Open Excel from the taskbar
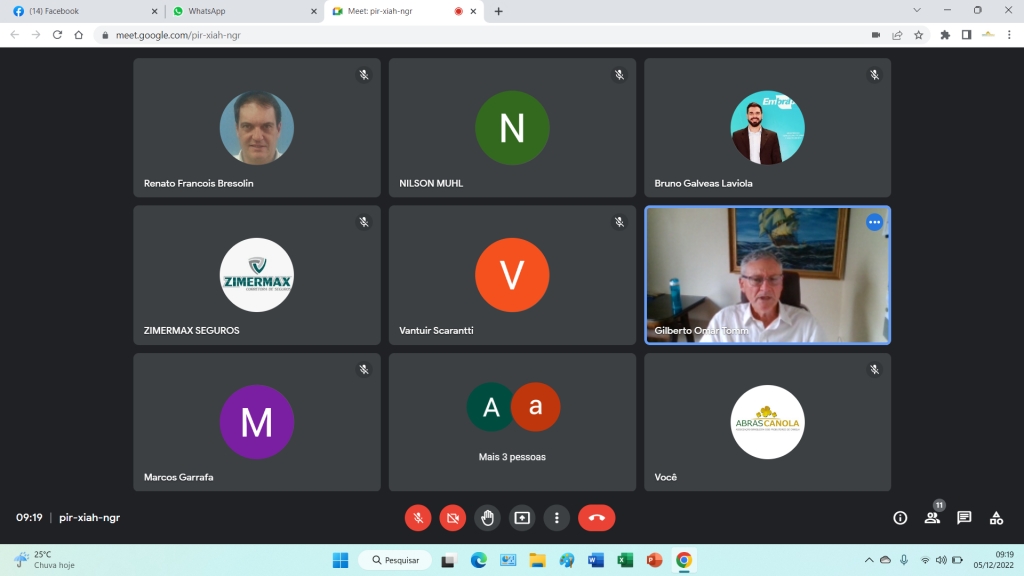Image resolution: width=1024 pixels, height=576 pixels. coord(625,560)
